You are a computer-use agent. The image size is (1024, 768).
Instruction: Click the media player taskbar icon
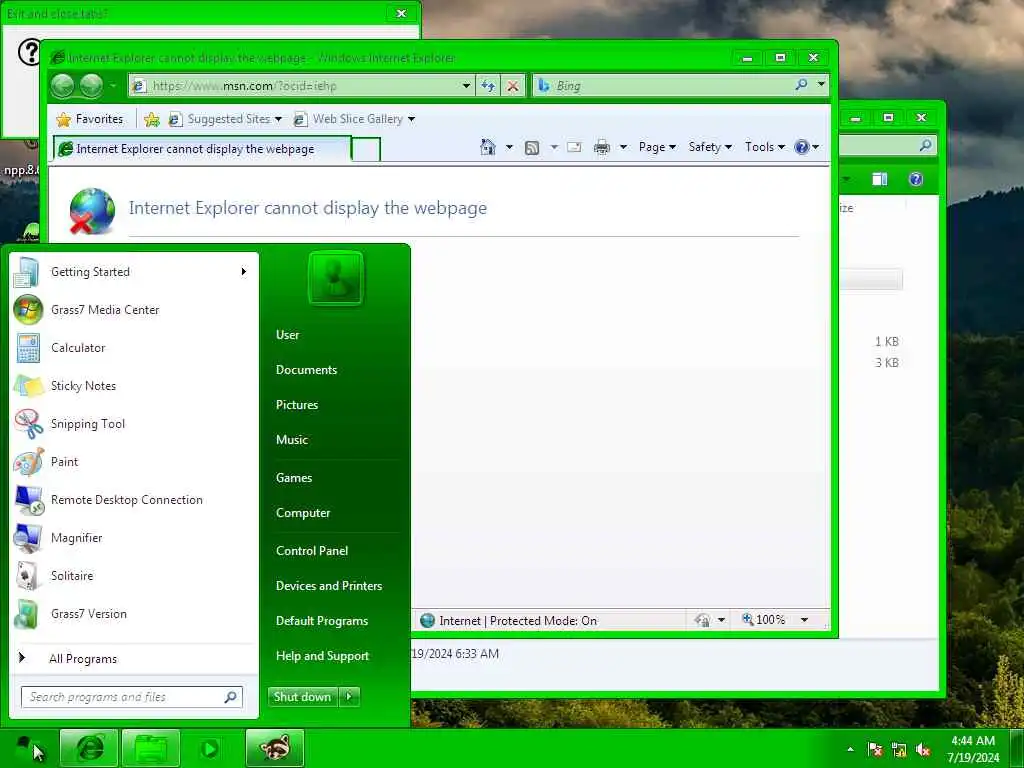[x=210, y=748]
